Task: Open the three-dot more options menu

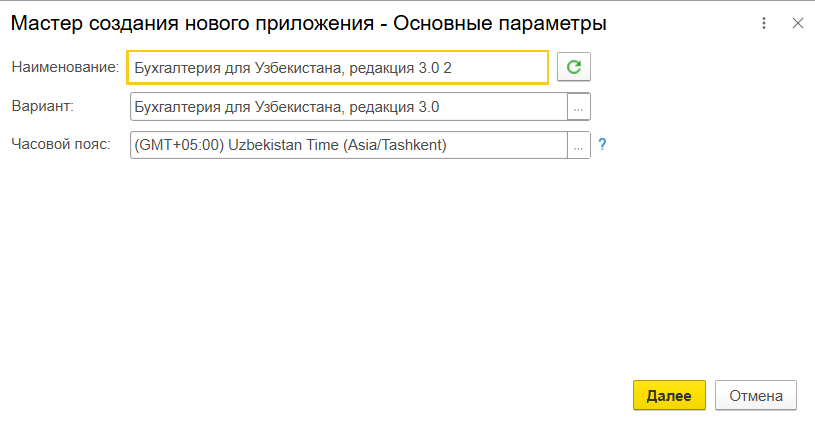Action: tap(765, 23)
